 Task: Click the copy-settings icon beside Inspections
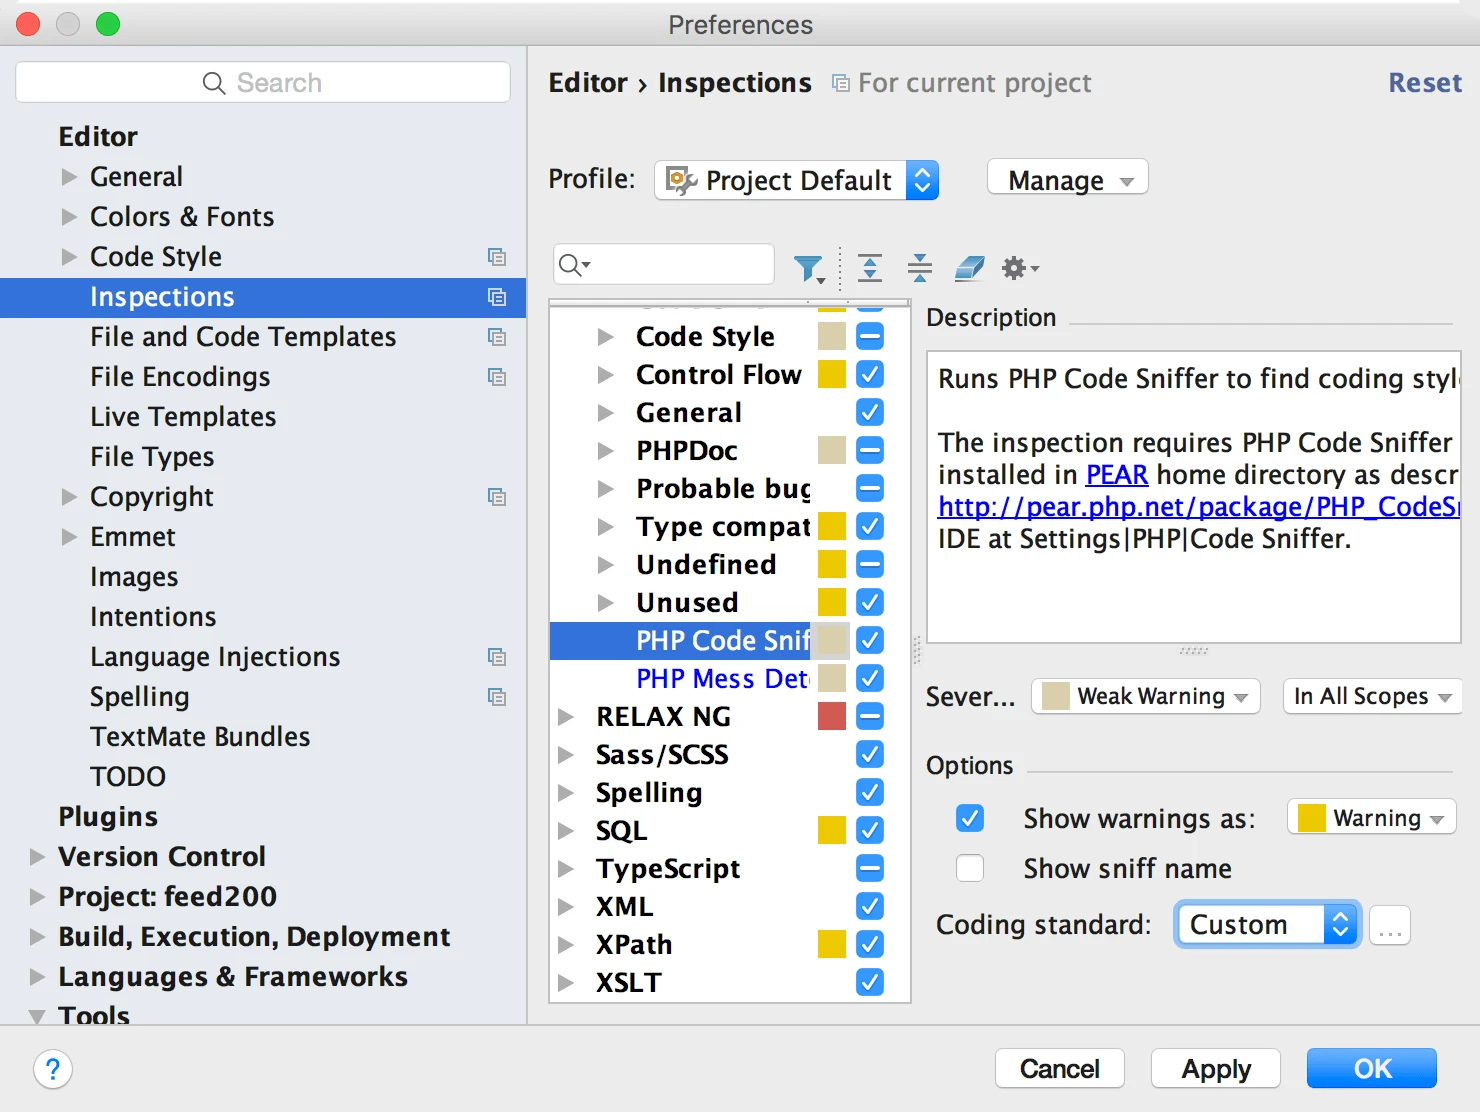(x=497, y=297)
